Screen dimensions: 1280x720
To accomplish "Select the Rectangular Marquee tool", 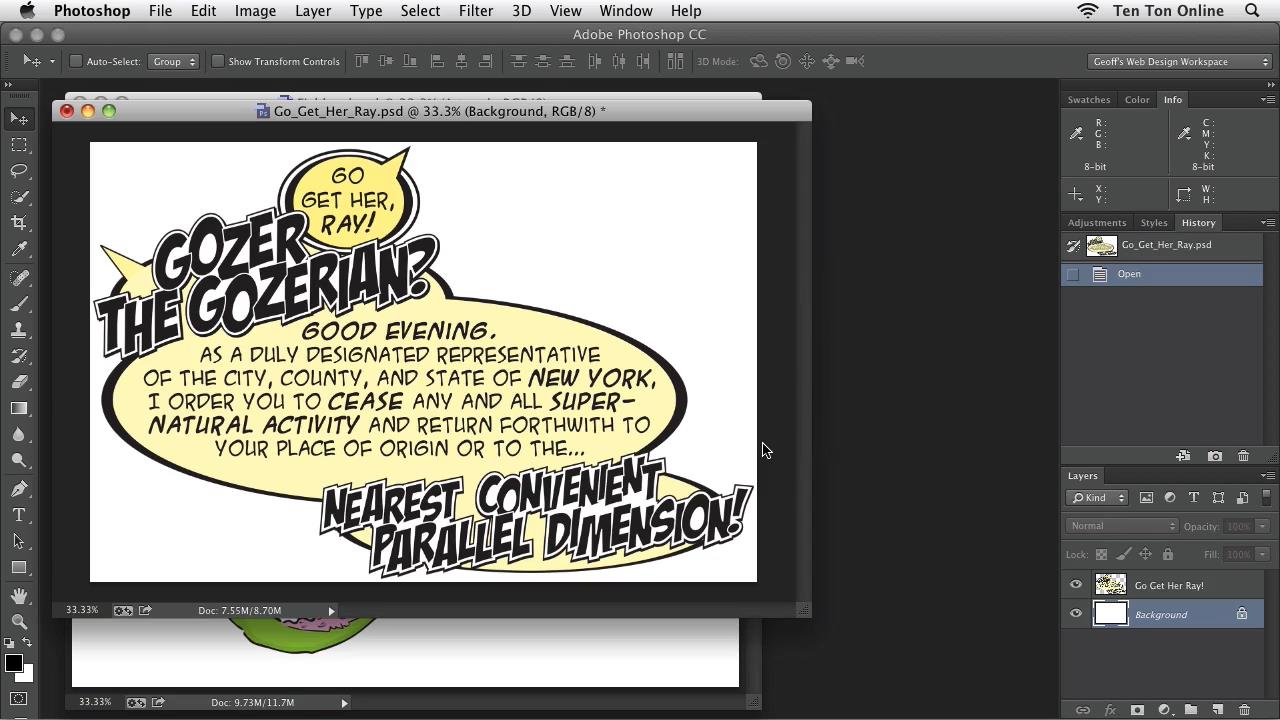I will [x=19, y=145].
